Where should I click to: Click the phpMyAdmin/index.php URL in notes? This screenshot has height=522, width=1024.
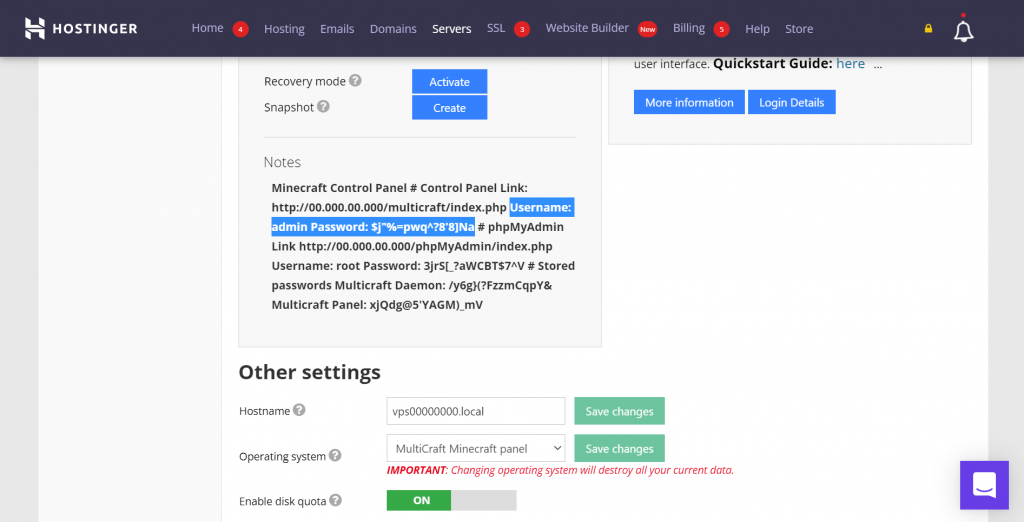point(425,246)
